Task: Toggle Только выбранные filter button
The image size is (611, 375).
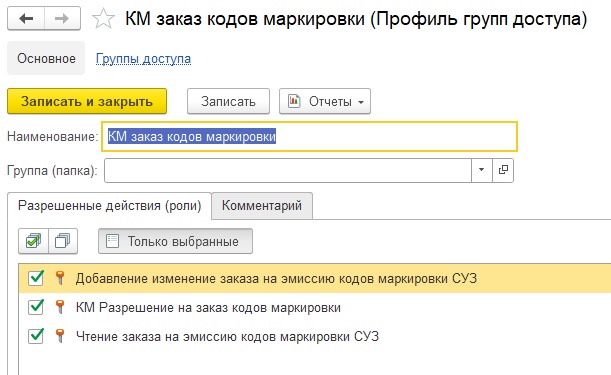Action: (175, 241)
